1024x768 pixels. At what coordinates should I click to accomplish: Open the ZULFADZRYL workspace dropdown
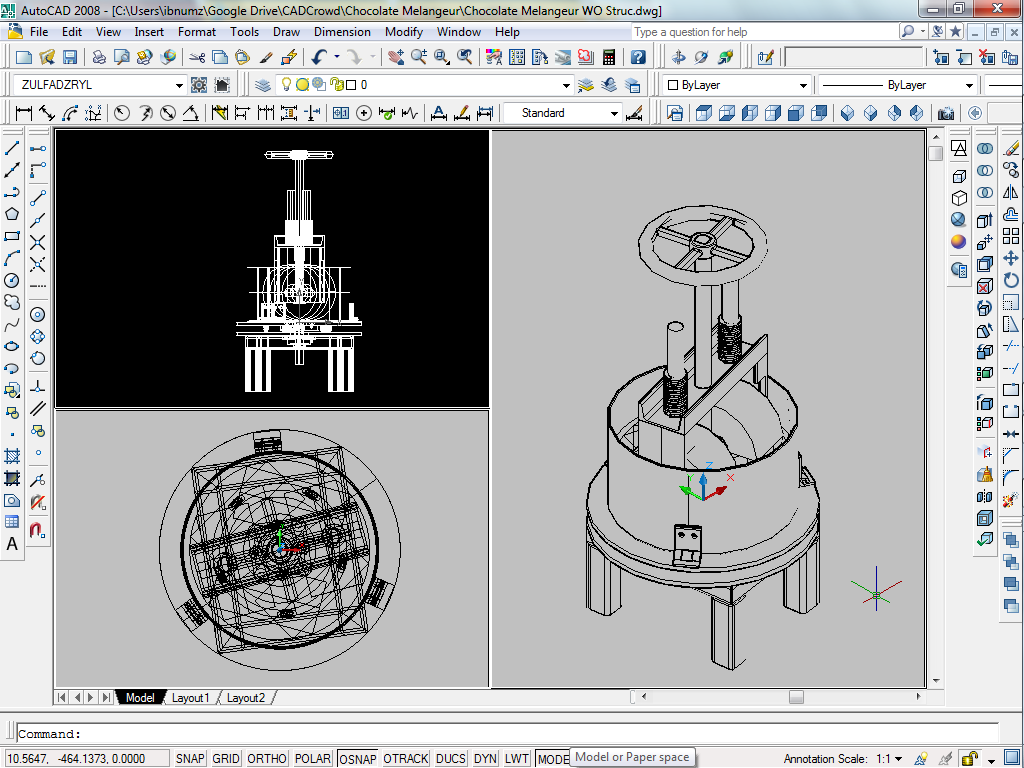click(x=180, y=86)
